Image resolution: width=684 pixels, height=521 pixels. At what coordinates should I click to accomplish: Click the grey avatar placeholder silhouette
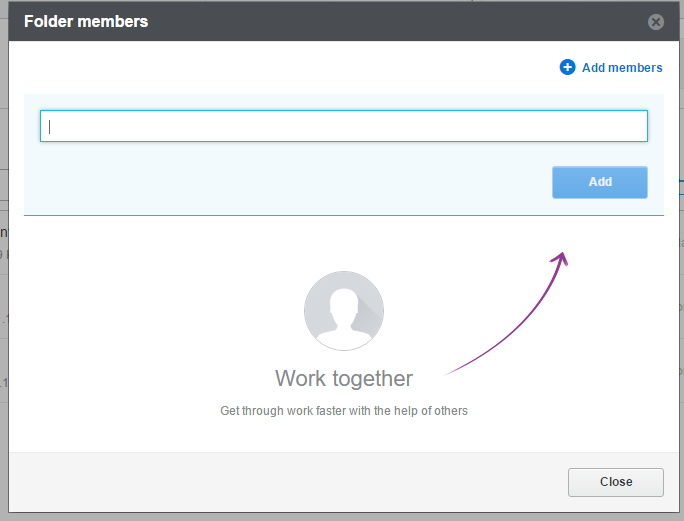coord(344,311)
